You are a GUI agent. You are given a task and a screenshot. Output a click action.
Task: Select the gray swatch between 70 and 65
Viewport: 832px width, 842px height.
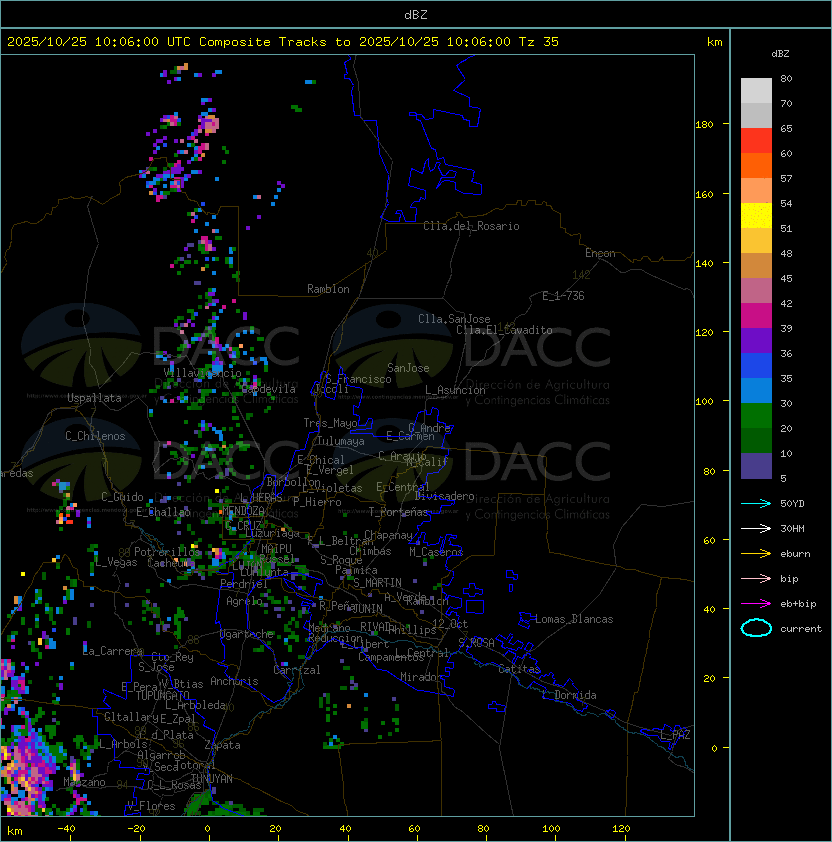(756, 115)
